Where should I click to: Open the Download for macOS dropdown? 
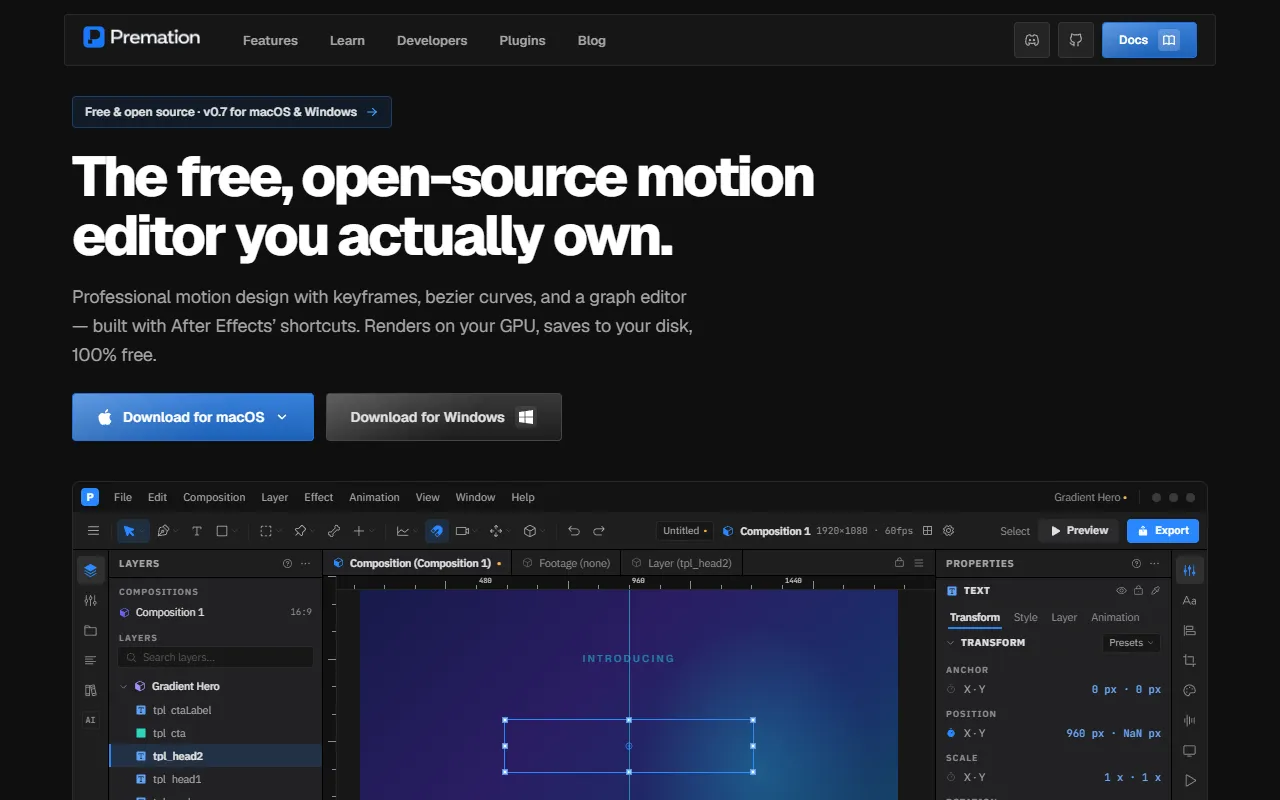pos(282,417)
